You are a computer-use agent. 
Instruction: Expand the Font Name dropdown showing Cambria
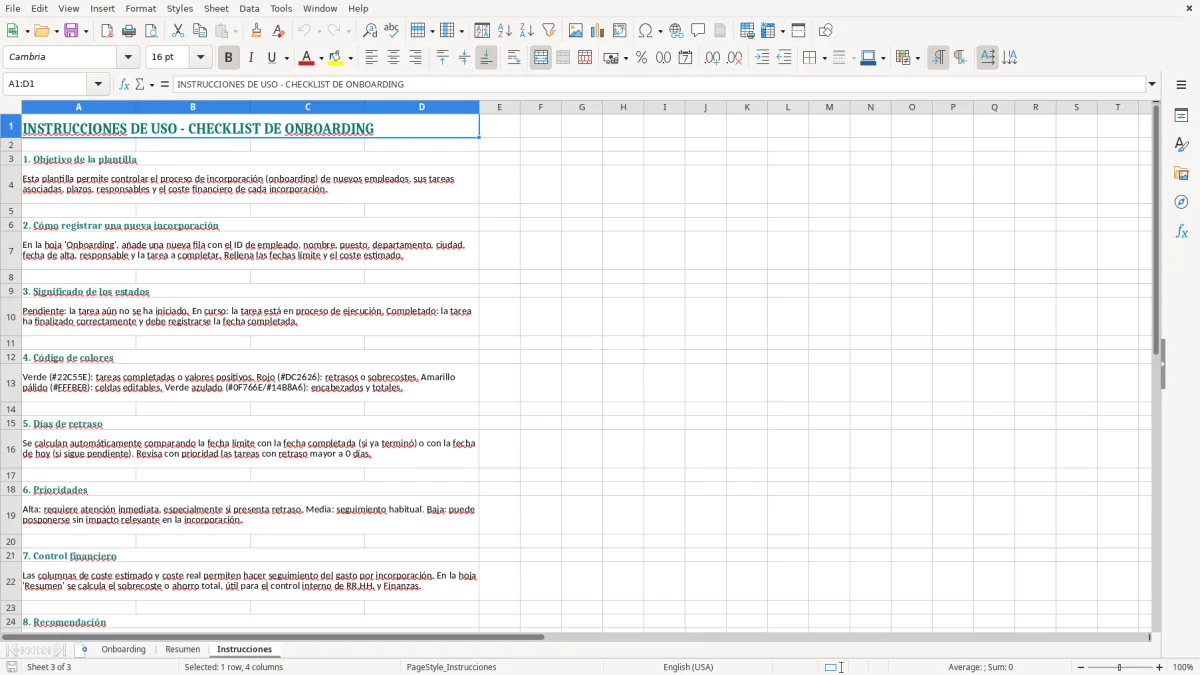(127, 58)
